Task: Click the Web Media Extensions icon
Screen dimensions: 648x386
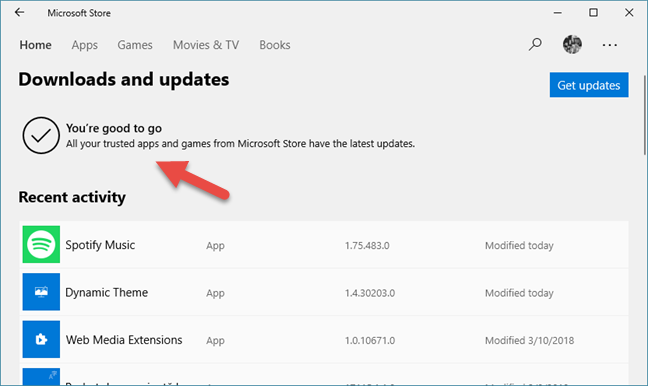Action: coord(41,339)
